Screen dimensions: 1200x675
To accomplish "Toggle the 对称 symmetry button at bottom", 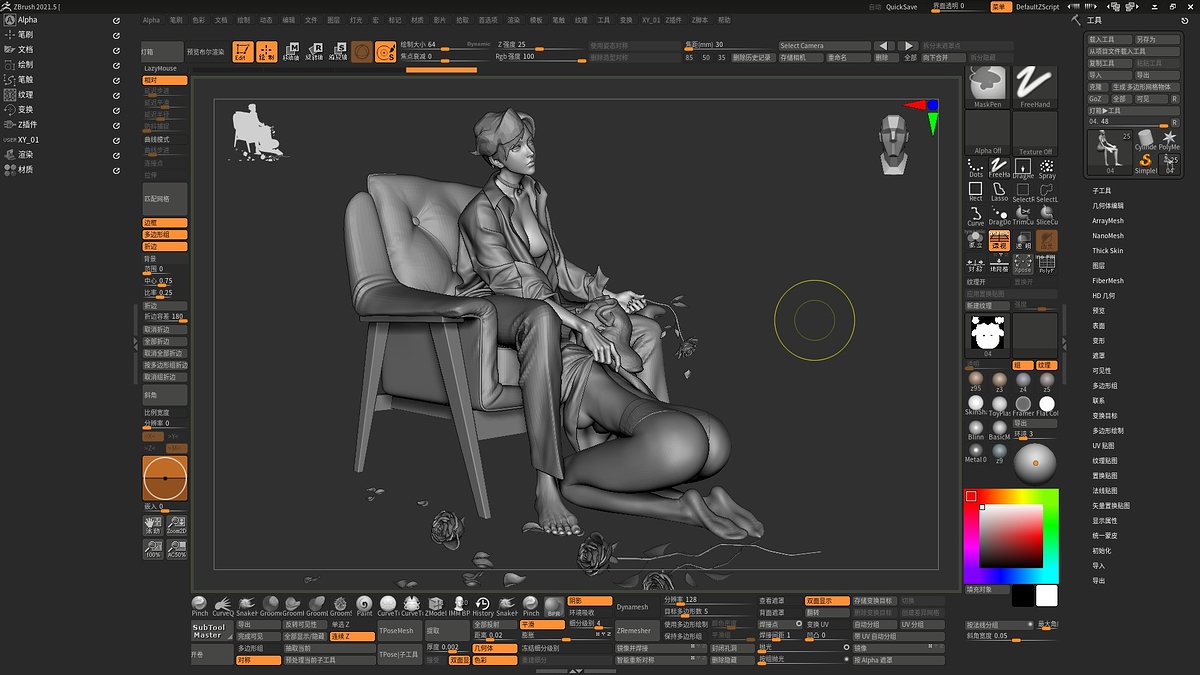I will (x=256, y=660).
